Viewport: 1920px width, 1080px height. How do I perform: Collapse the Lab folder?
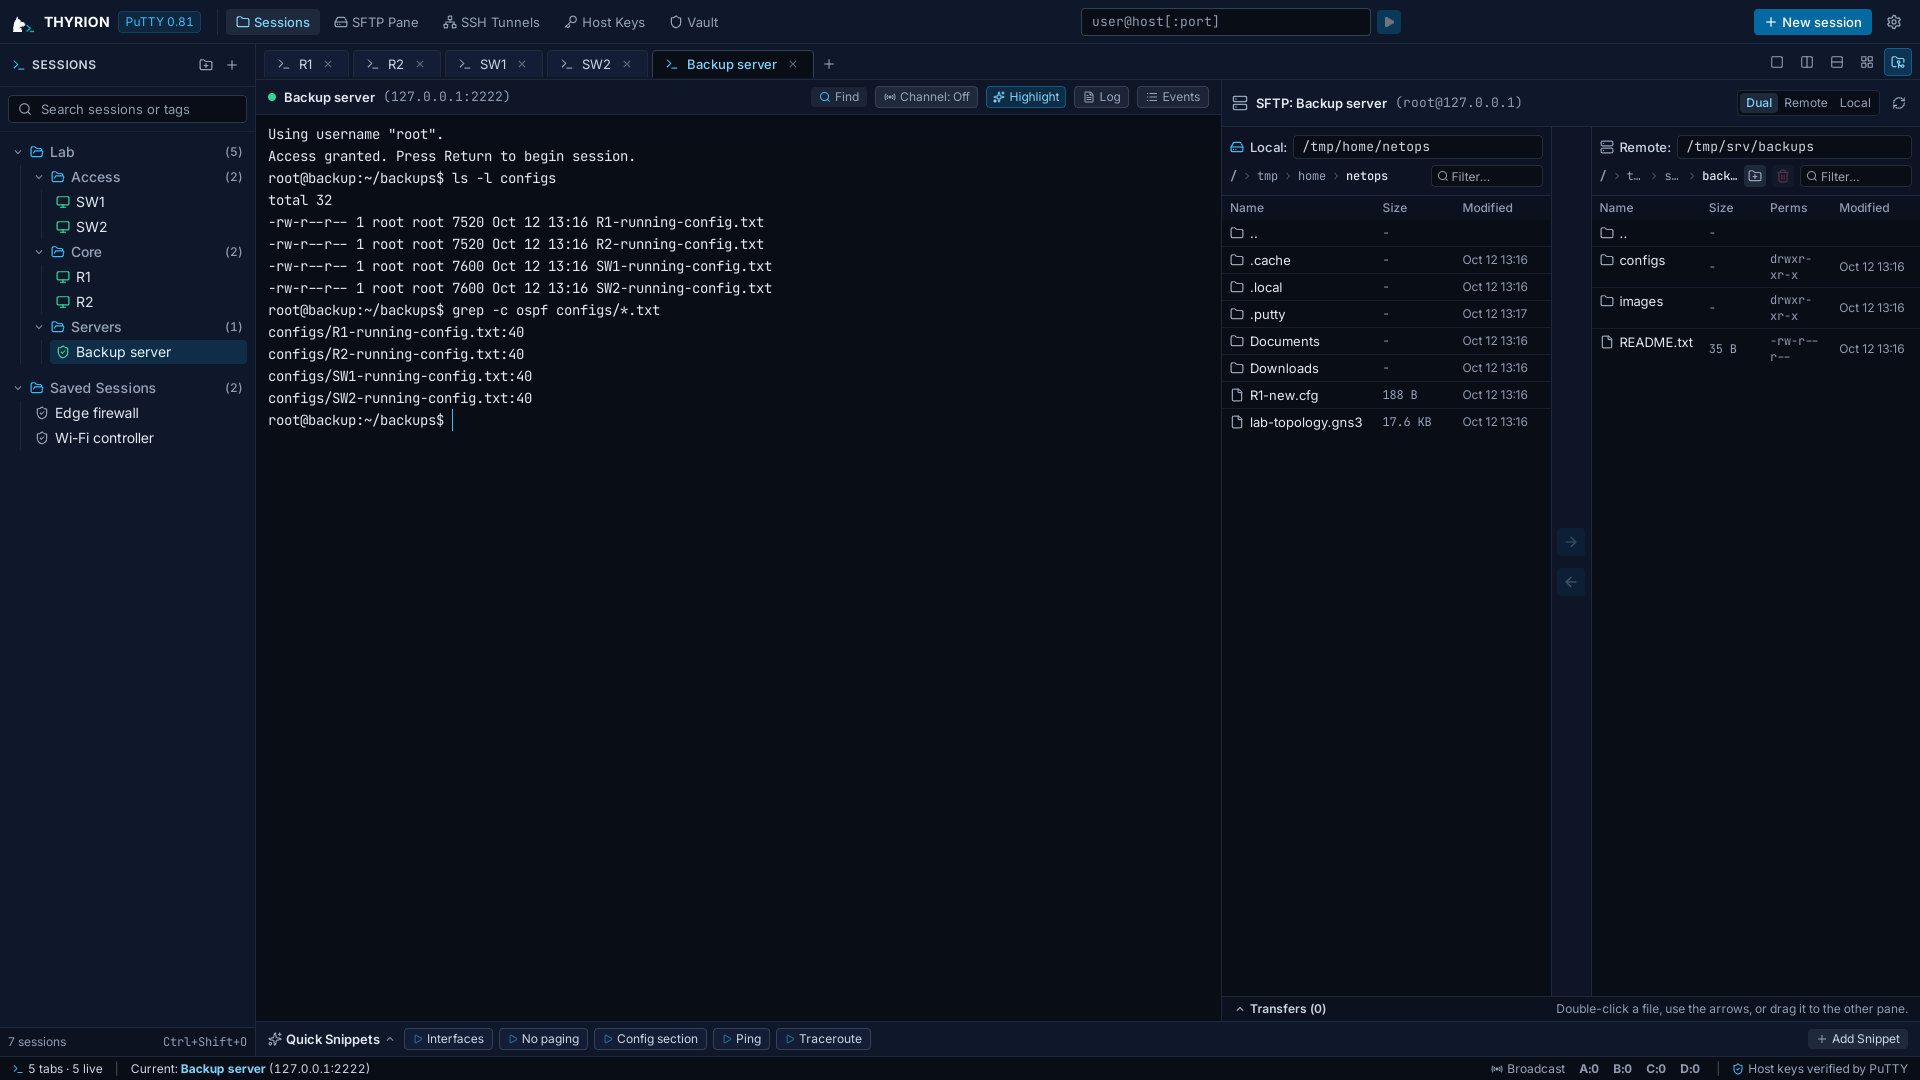coord(18,152)
